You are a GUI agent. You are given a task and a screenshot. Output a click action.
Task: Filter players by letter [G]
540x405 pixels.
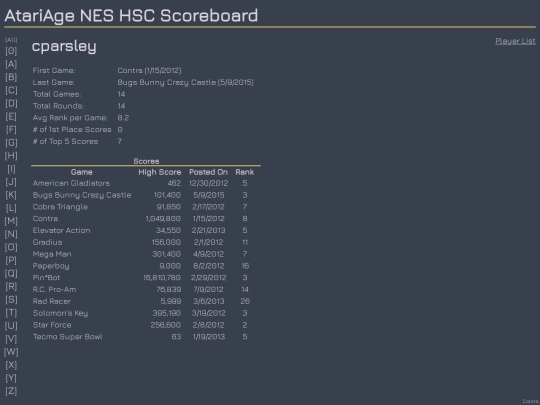(11, 143)
